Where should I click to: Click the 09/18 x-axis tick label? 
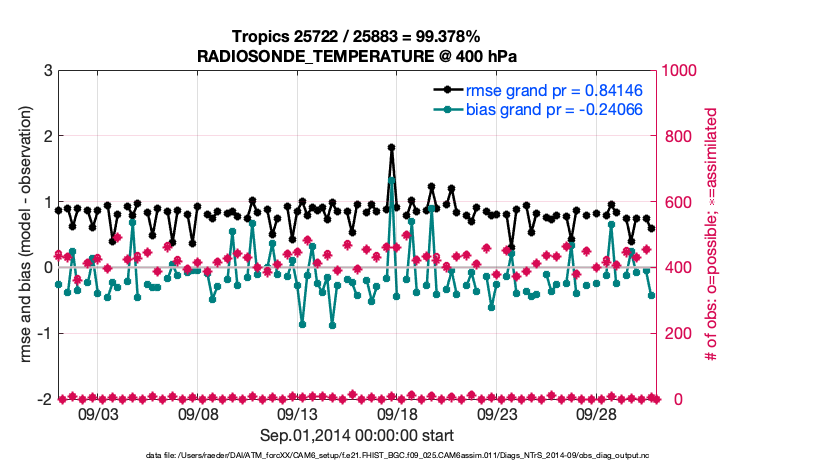[x=397, y=414]
